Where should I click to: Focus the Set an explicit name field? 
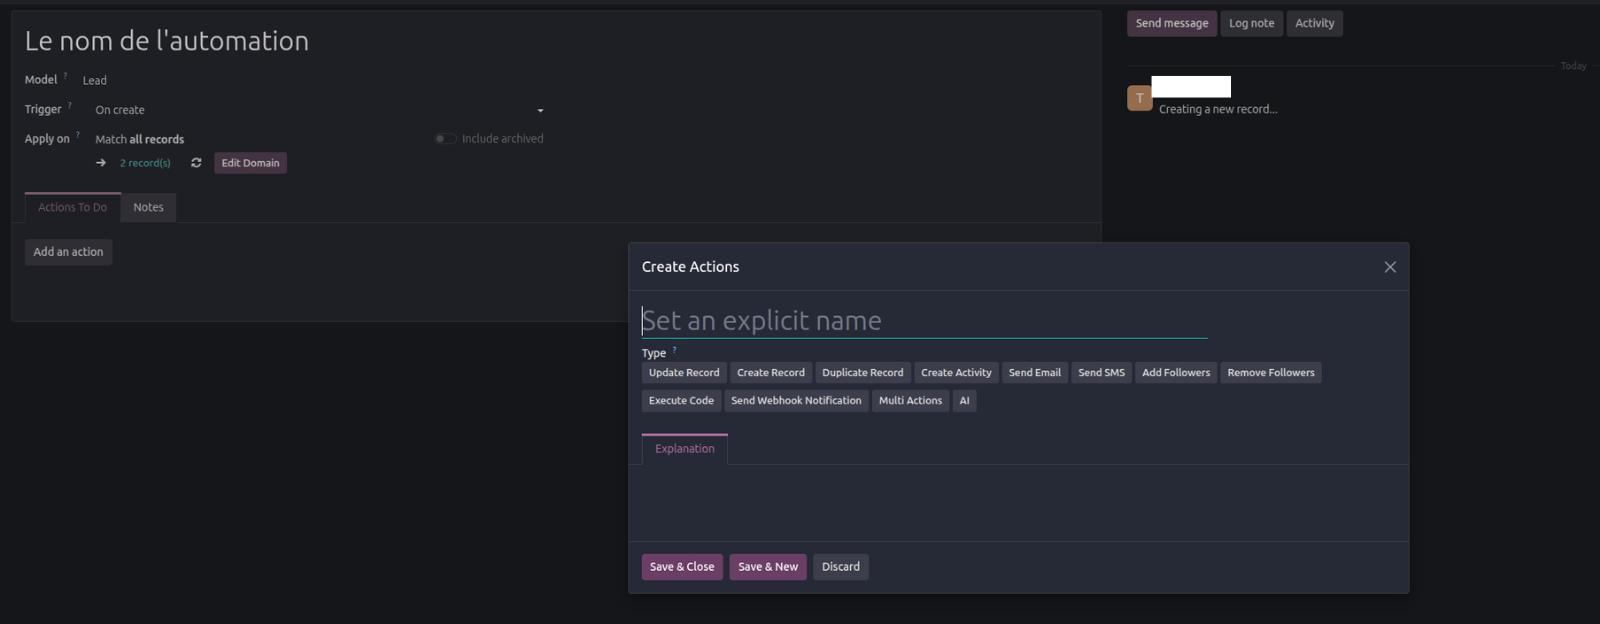(x=924, y=321)
